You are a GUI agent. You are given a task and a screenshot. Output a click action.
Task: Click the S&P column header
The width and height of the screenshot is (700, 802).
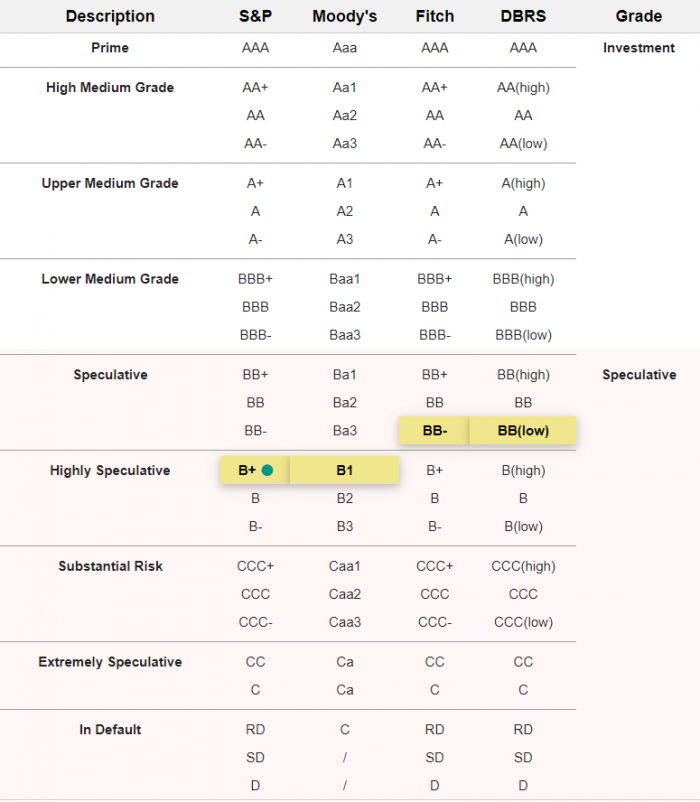click(255, 16)
